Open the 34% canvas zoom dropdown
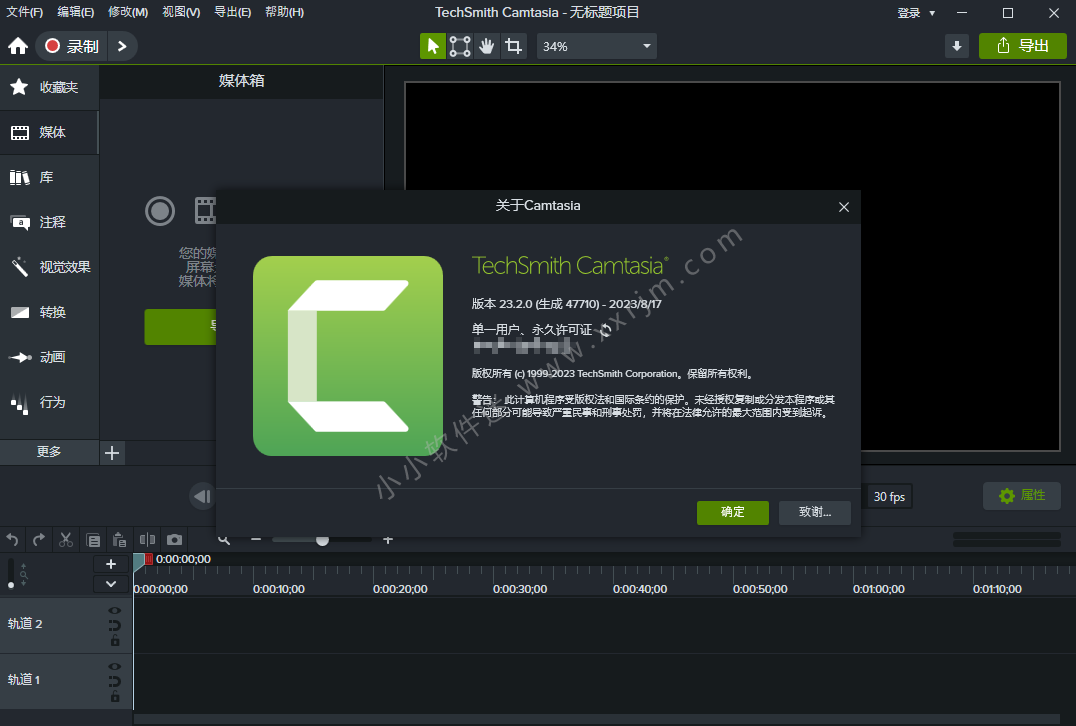The image size is (1076, 726). click(596, 46)
